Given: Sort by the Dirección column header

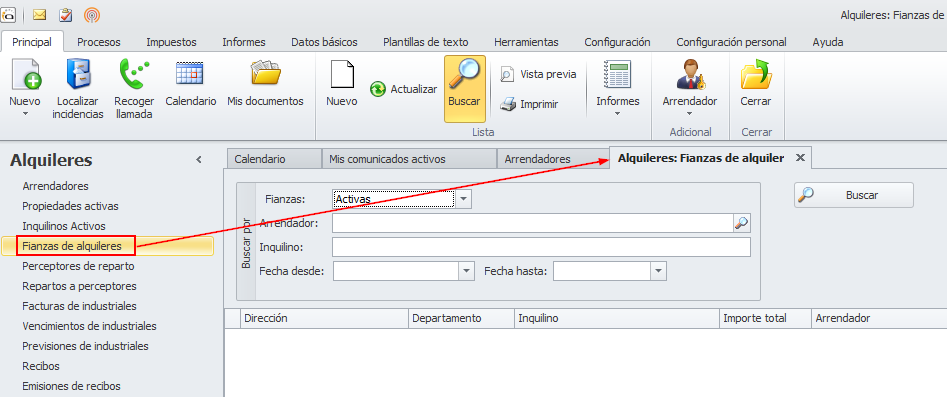Looking at the screenshot, I should click(x=324, y=318).
